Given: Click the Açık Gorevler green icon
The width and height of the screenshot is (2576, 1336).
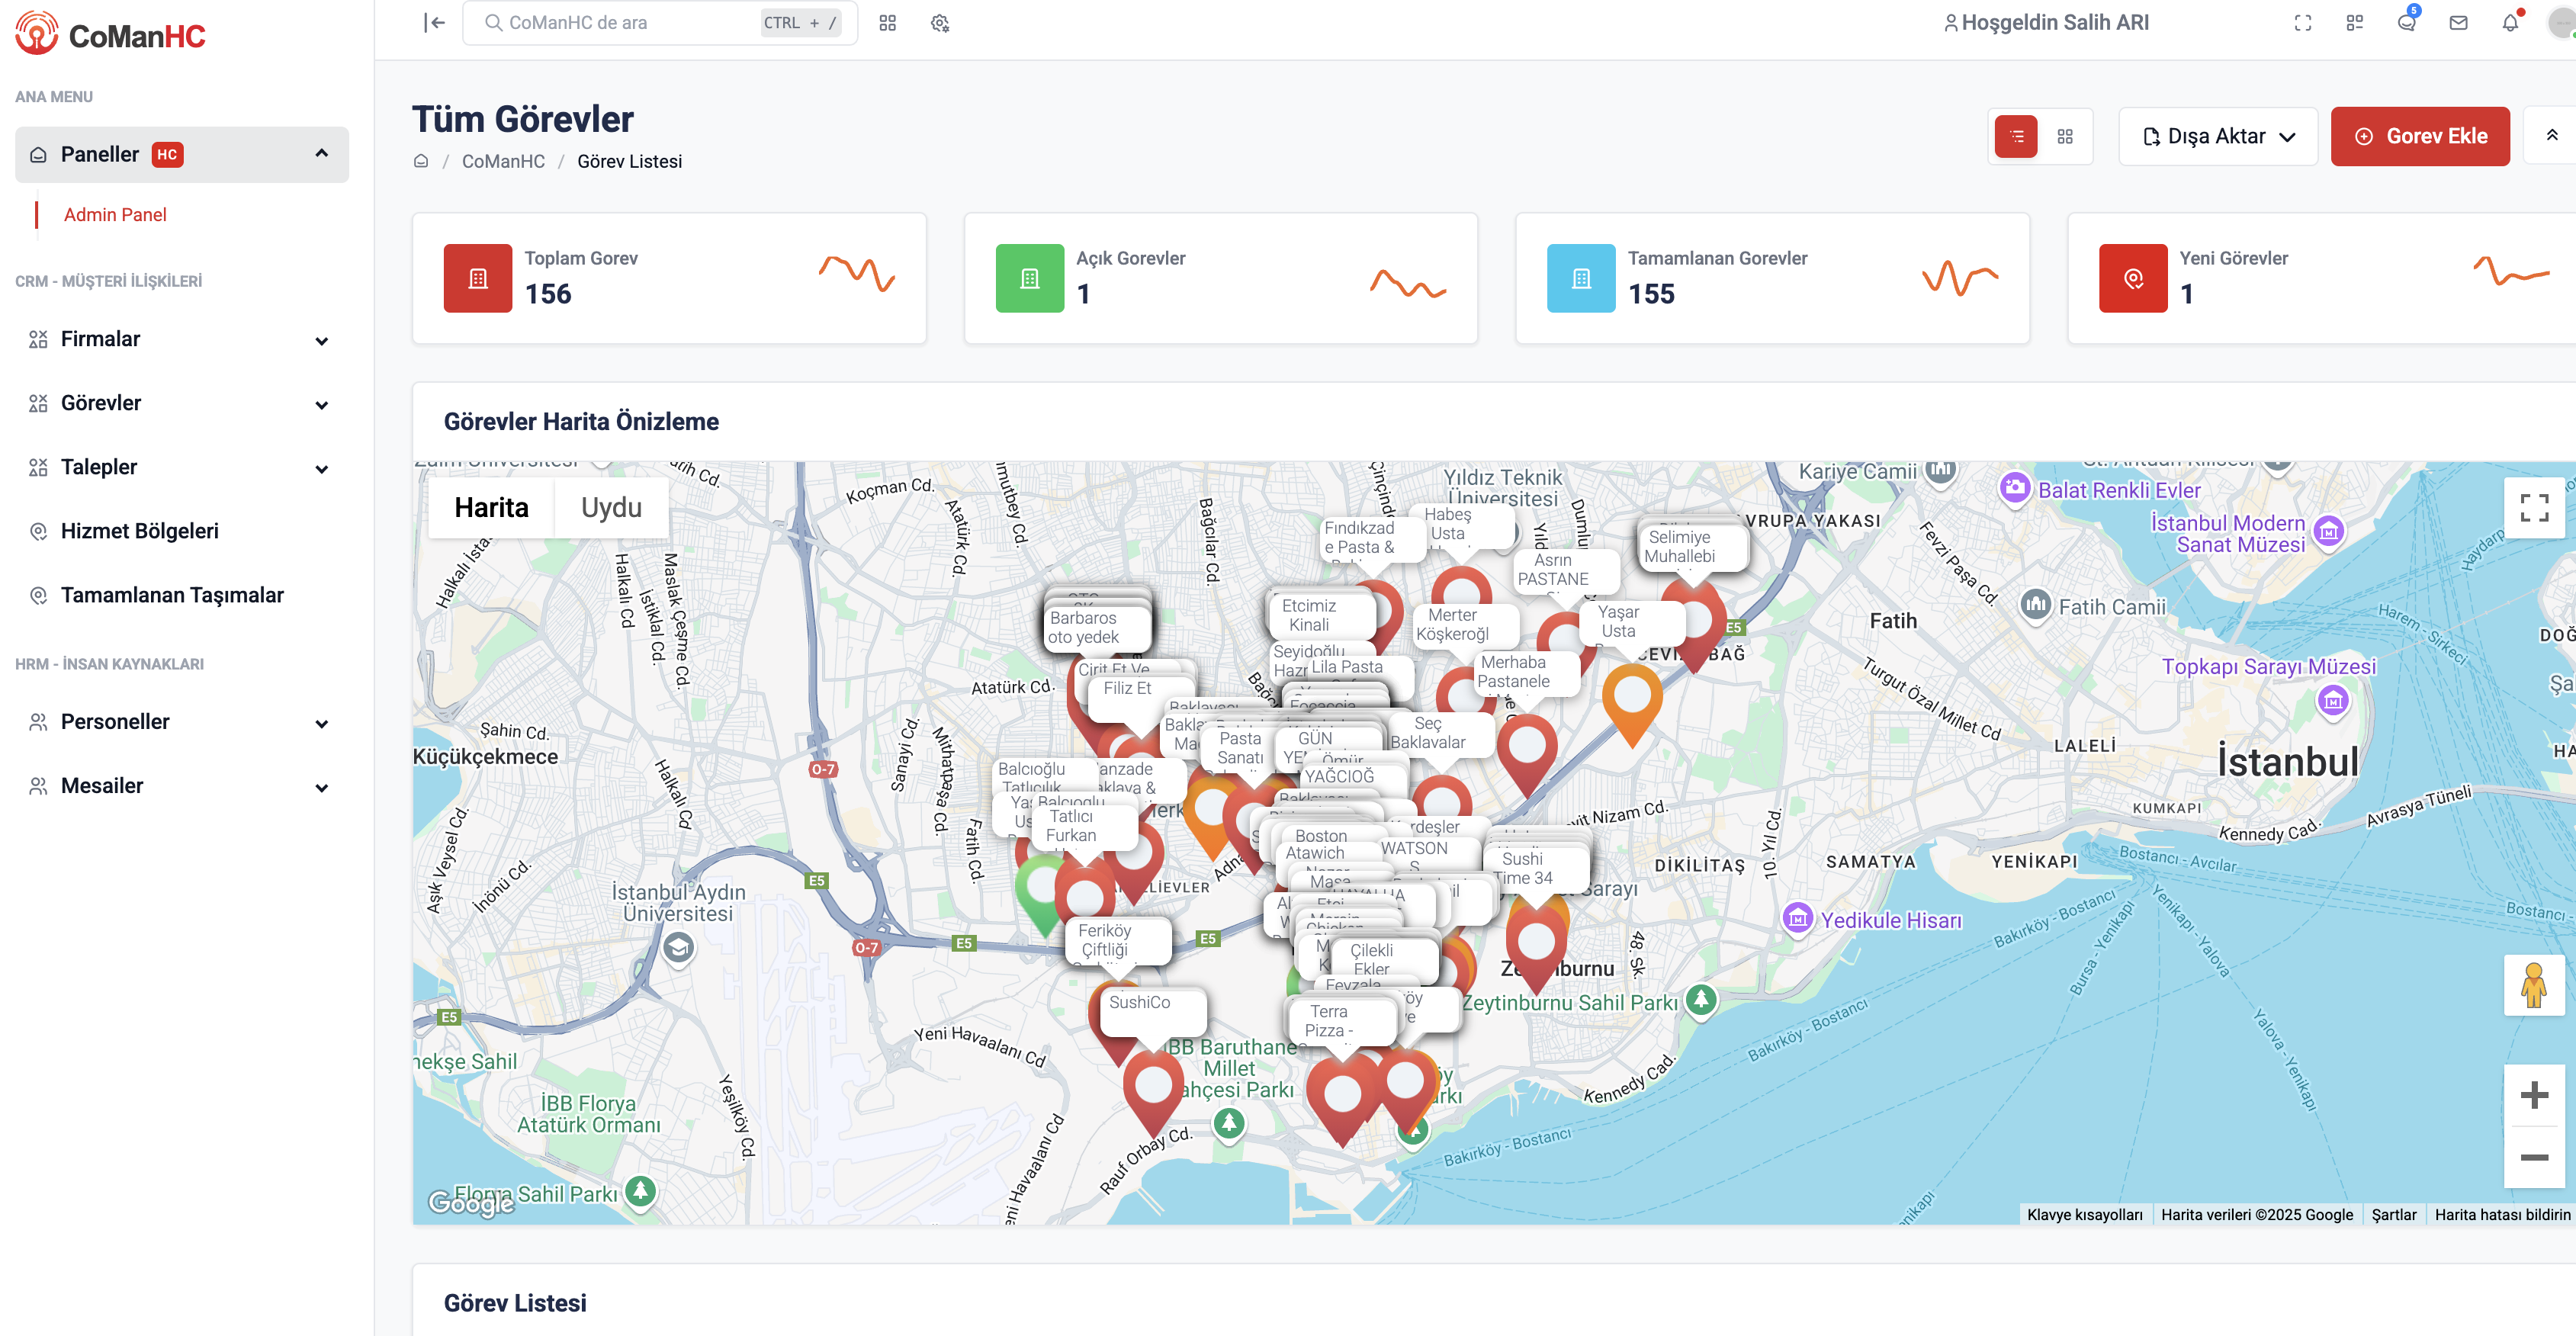Looking at the screenshot, I should (x=1030, y=278).
